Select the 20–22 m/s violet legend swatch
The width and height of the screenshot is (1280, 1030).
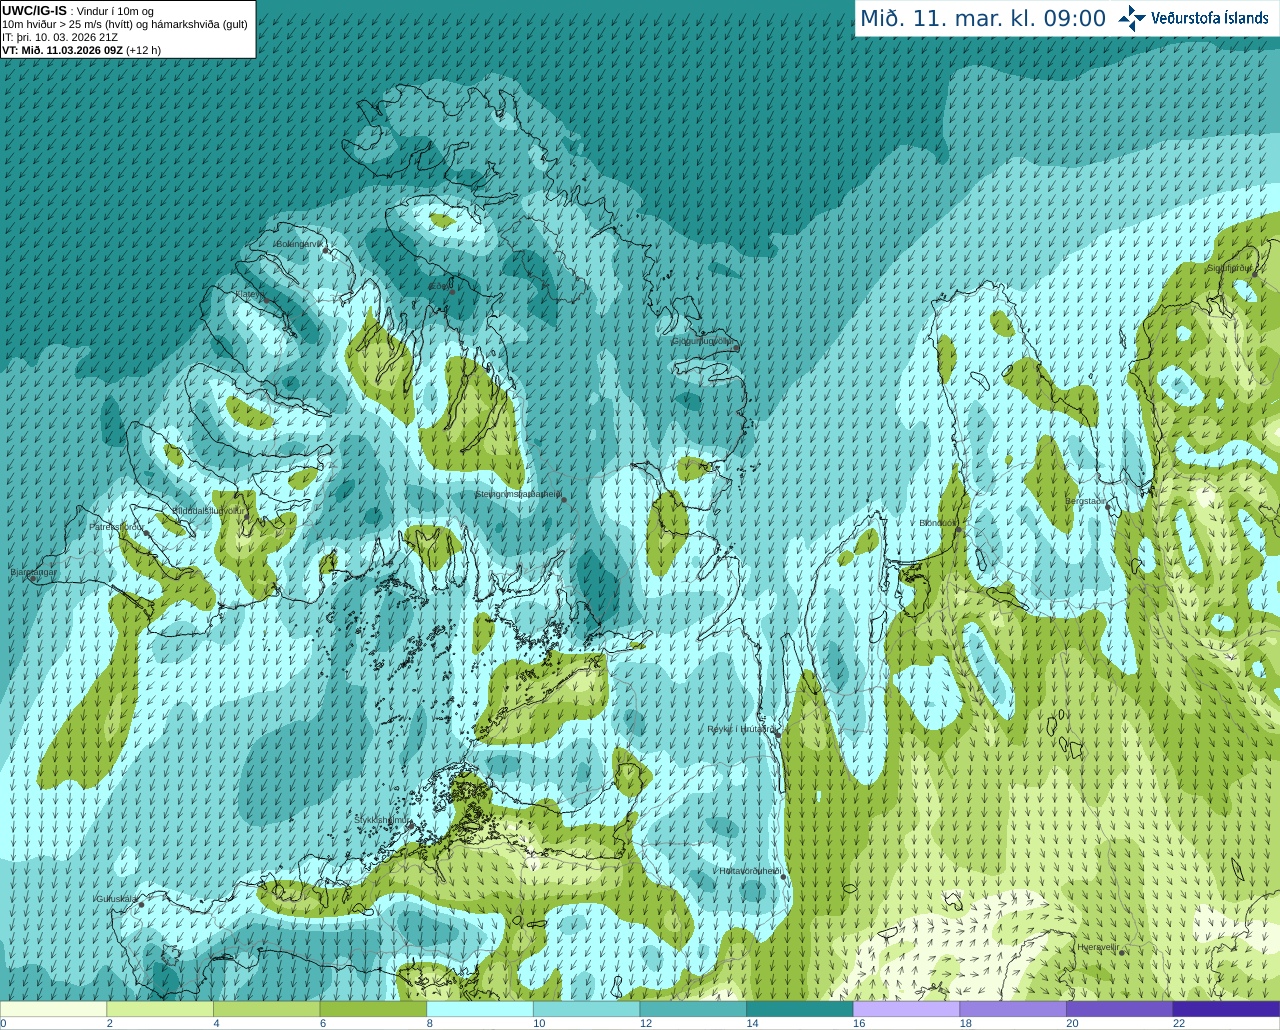pyautogui.click(x=1120, y=1009)
